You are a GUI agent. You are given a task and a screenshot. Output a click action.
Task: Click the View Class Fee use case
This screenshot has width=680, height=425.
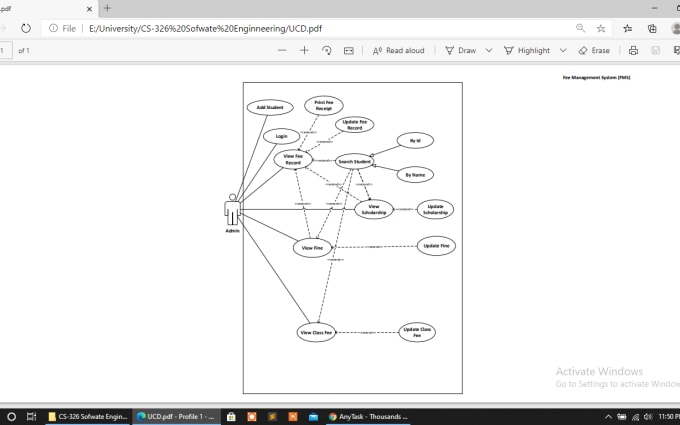click(x=316, y=333)
